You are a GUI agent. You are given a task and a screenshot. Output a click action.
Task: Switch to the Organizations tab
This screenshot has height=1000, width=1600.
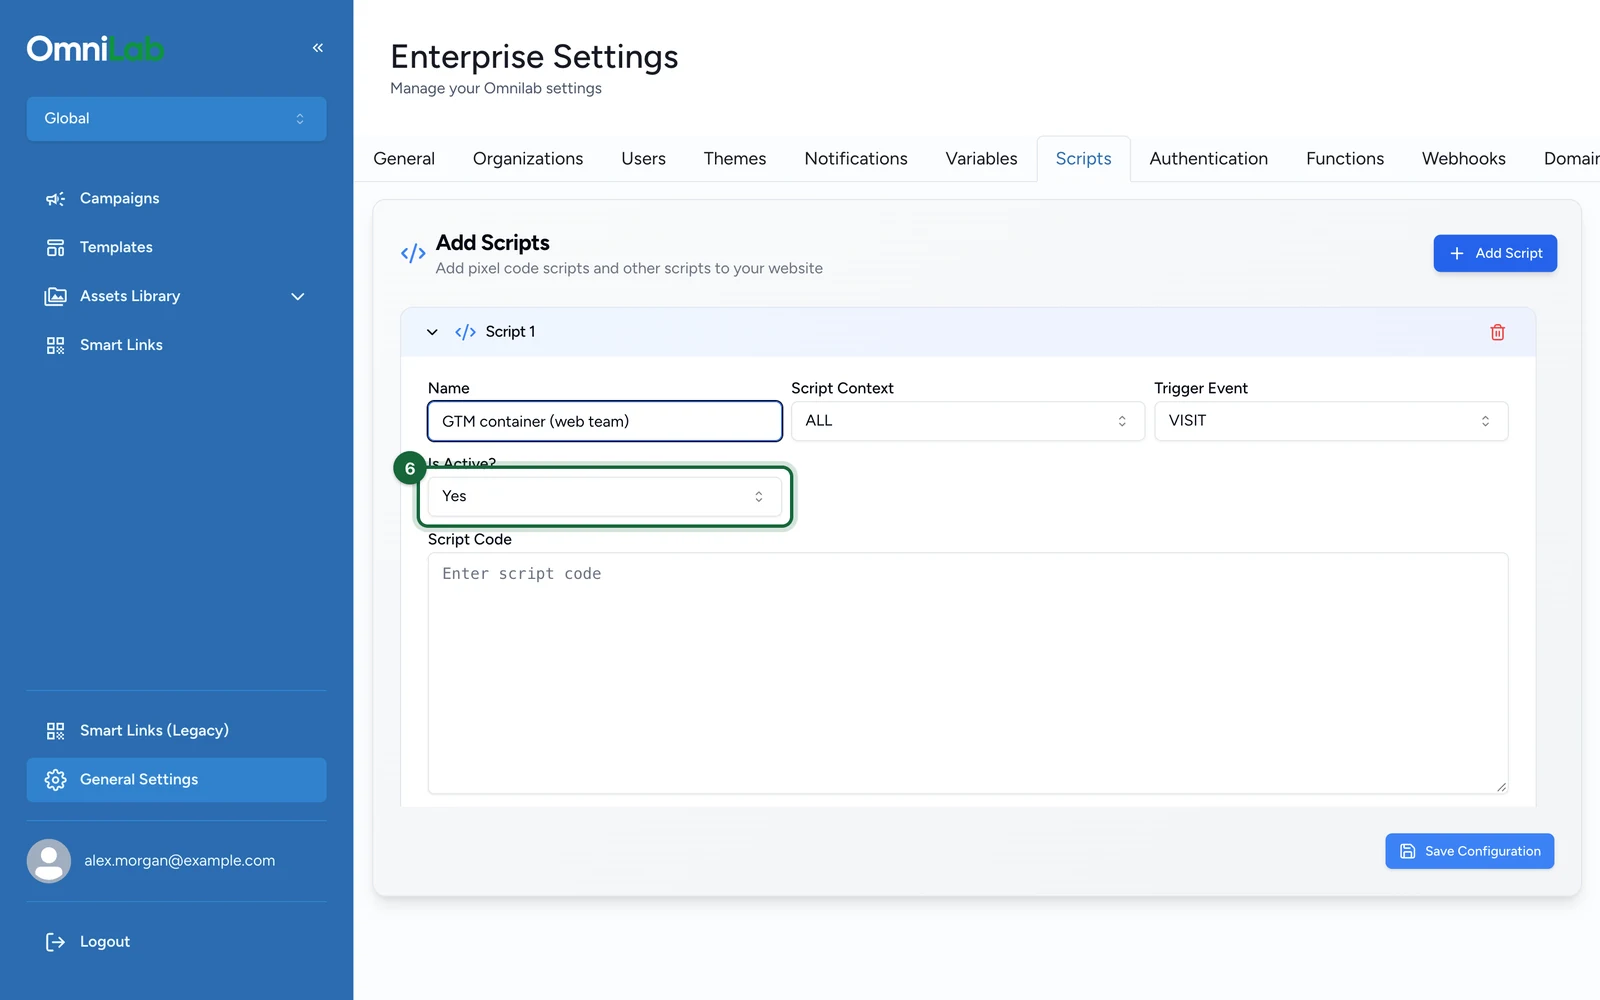(528, 159)
